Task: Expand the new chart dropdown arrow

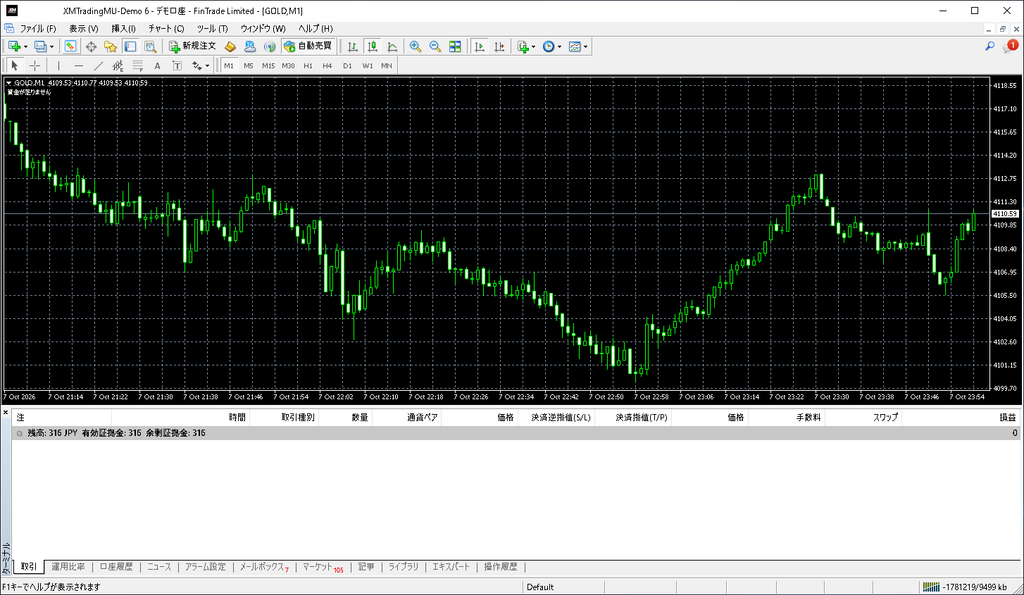Action: pos(25,47)
